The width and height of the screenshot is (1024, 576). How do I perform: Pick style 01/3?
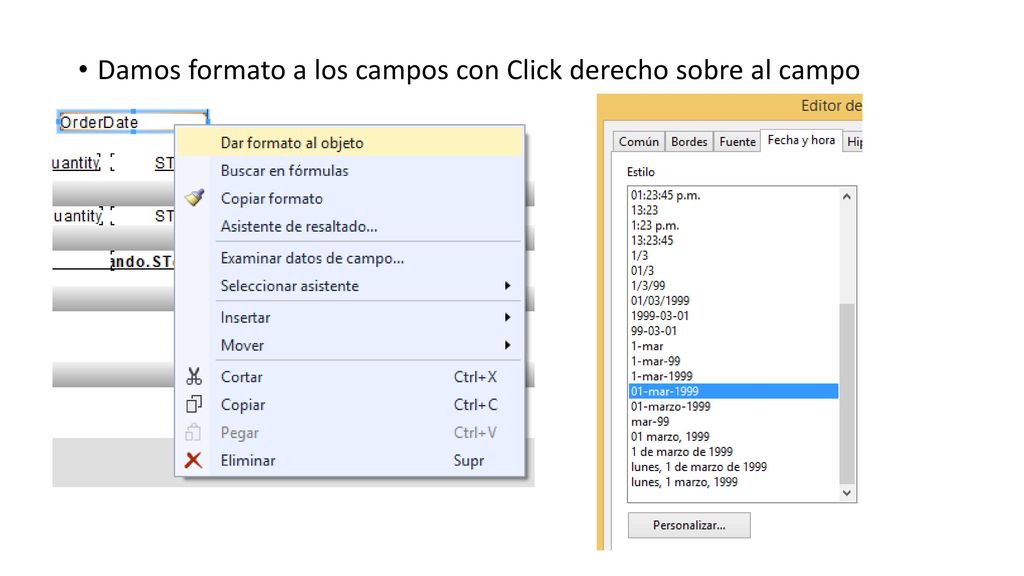(733, 270)
